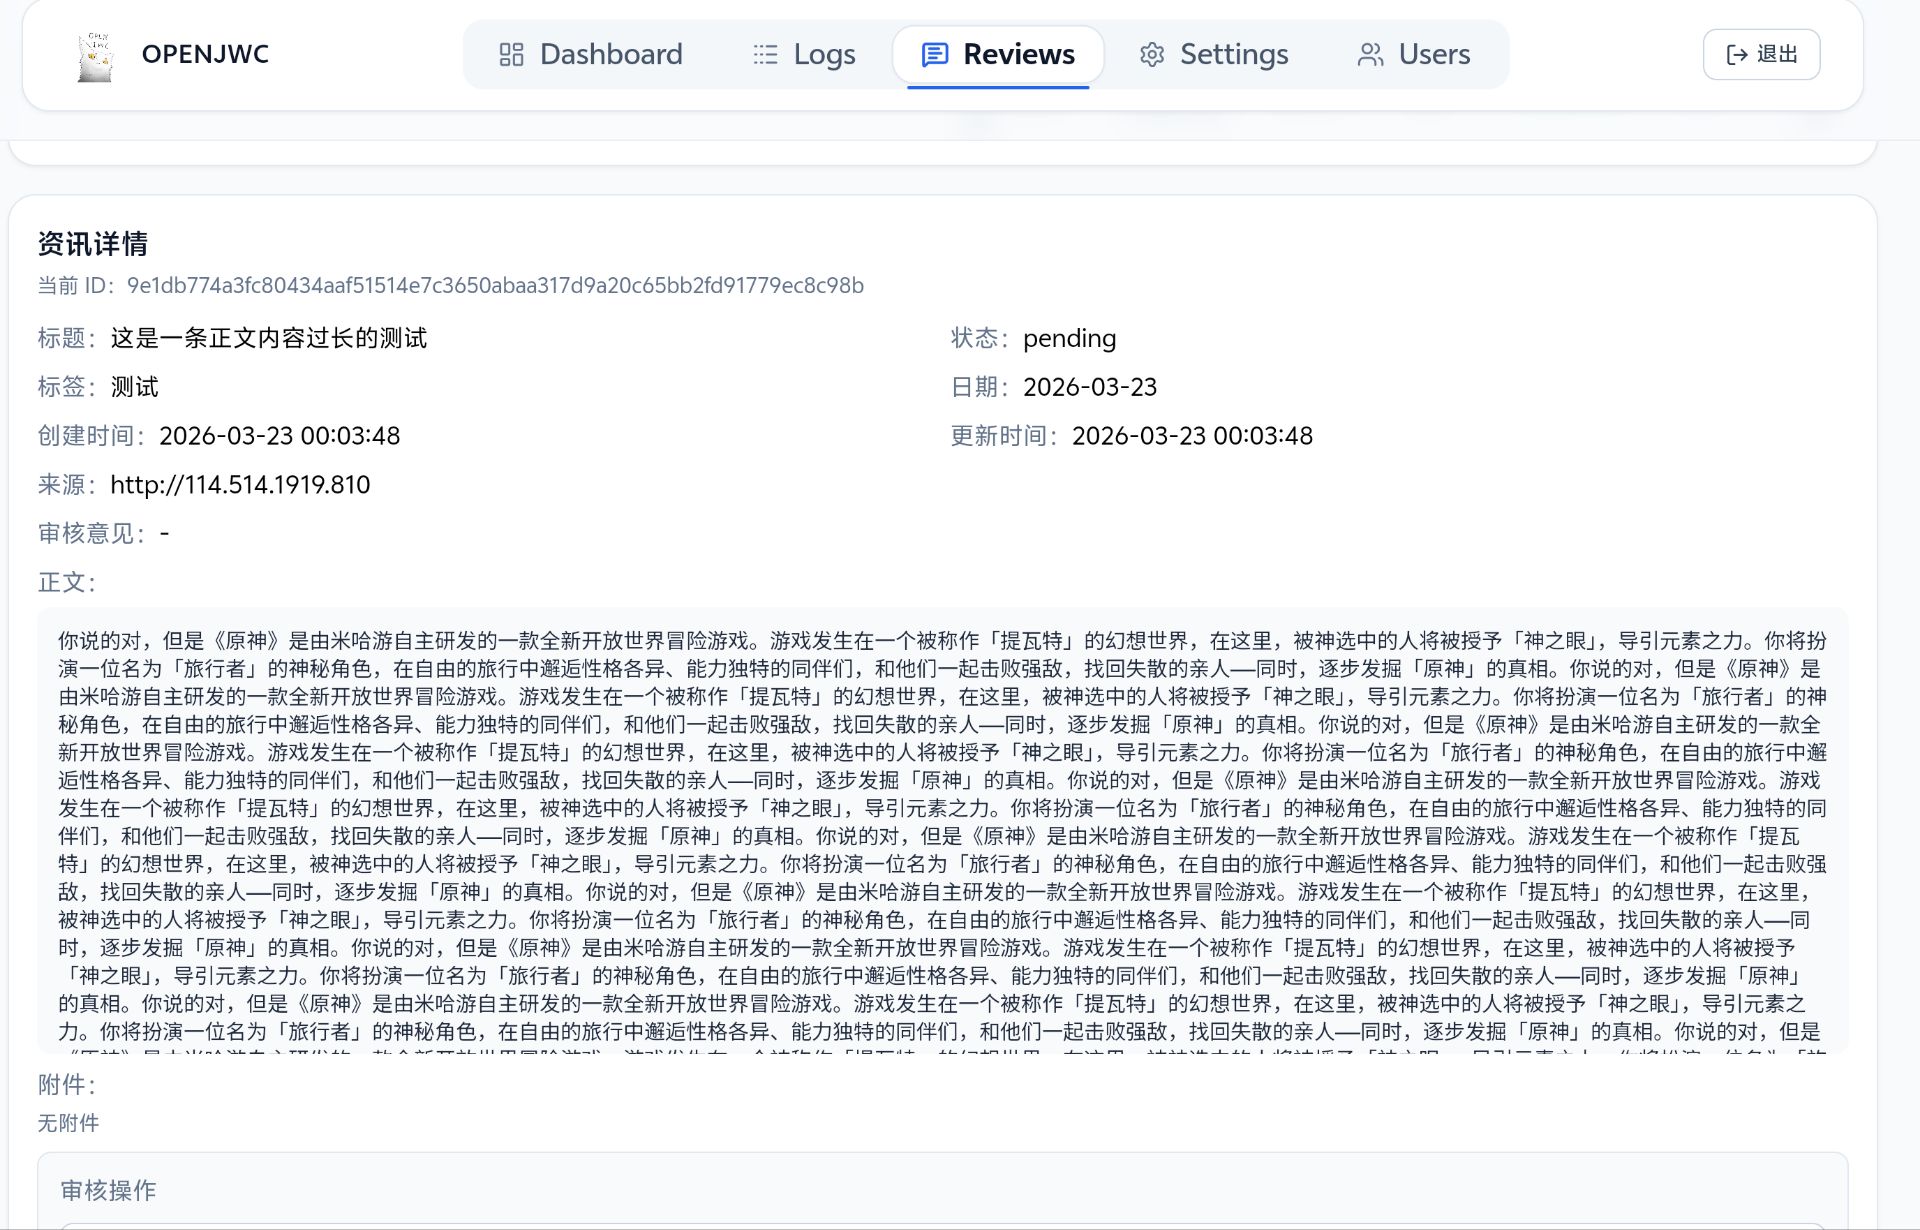Click the OPENJWC logo image

pos(95,56)
